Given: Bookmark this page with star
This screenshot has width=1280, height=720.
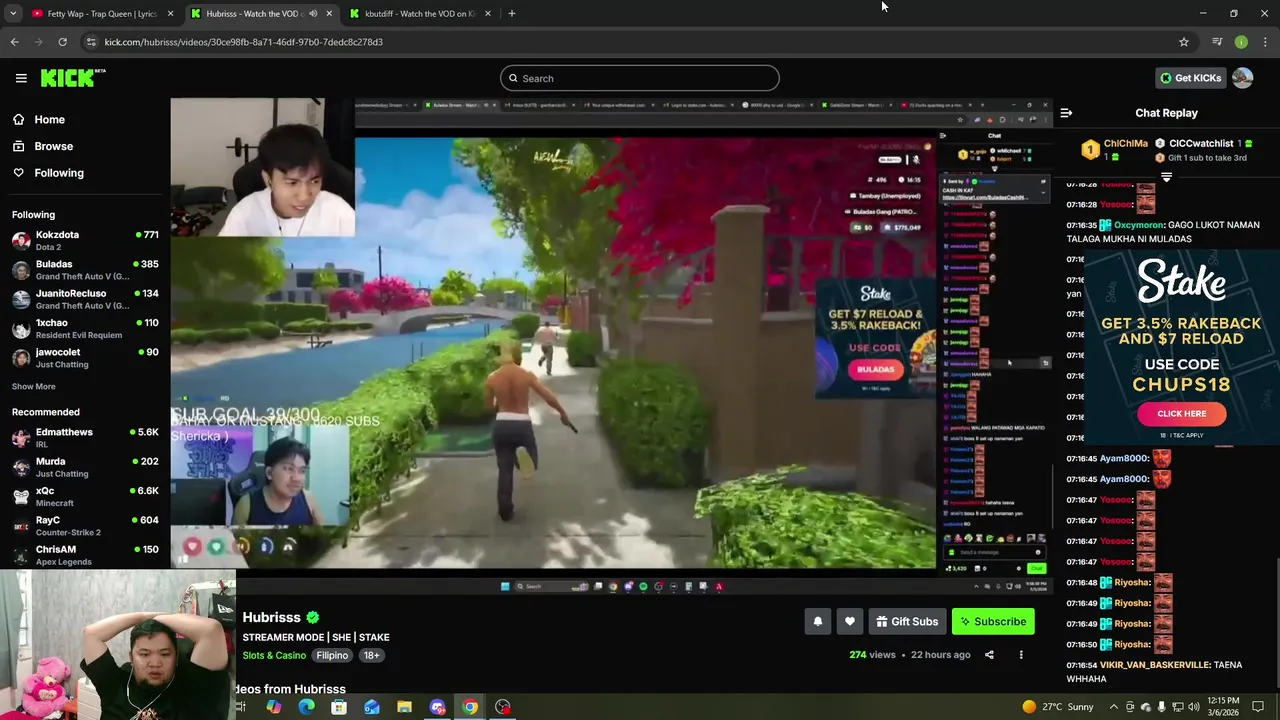Looking at the screenshot, I should tap(1184, 42).
